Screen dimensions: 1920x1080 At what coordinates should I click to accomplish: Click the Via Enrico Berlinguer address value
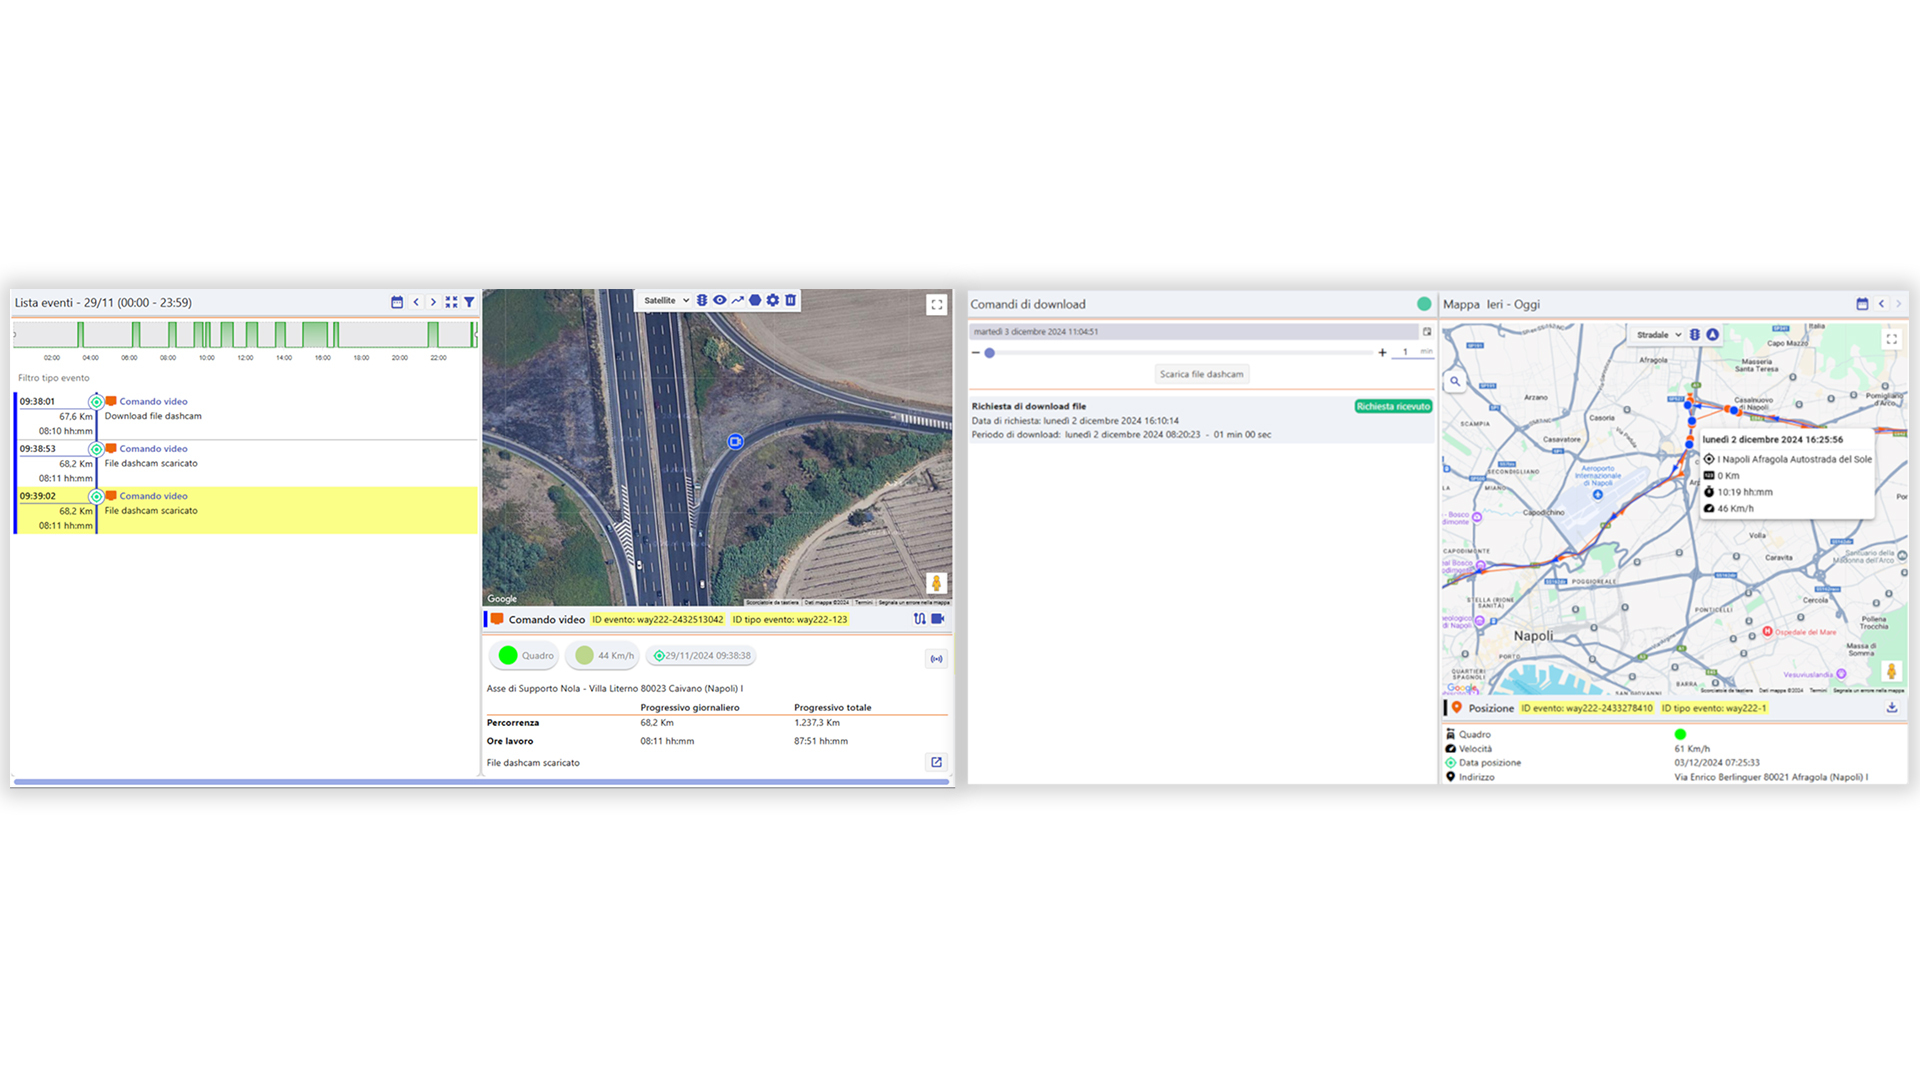click(x=1771, y=777)
